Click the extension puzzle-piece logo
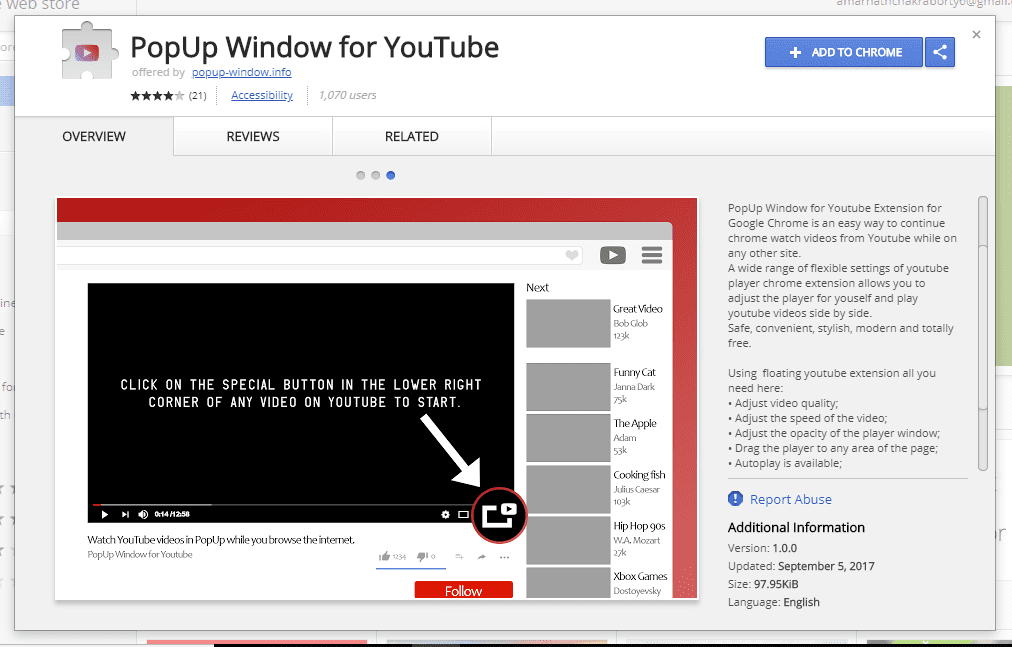Screen dimensions: 1012x647 click(x=89, y=52)
